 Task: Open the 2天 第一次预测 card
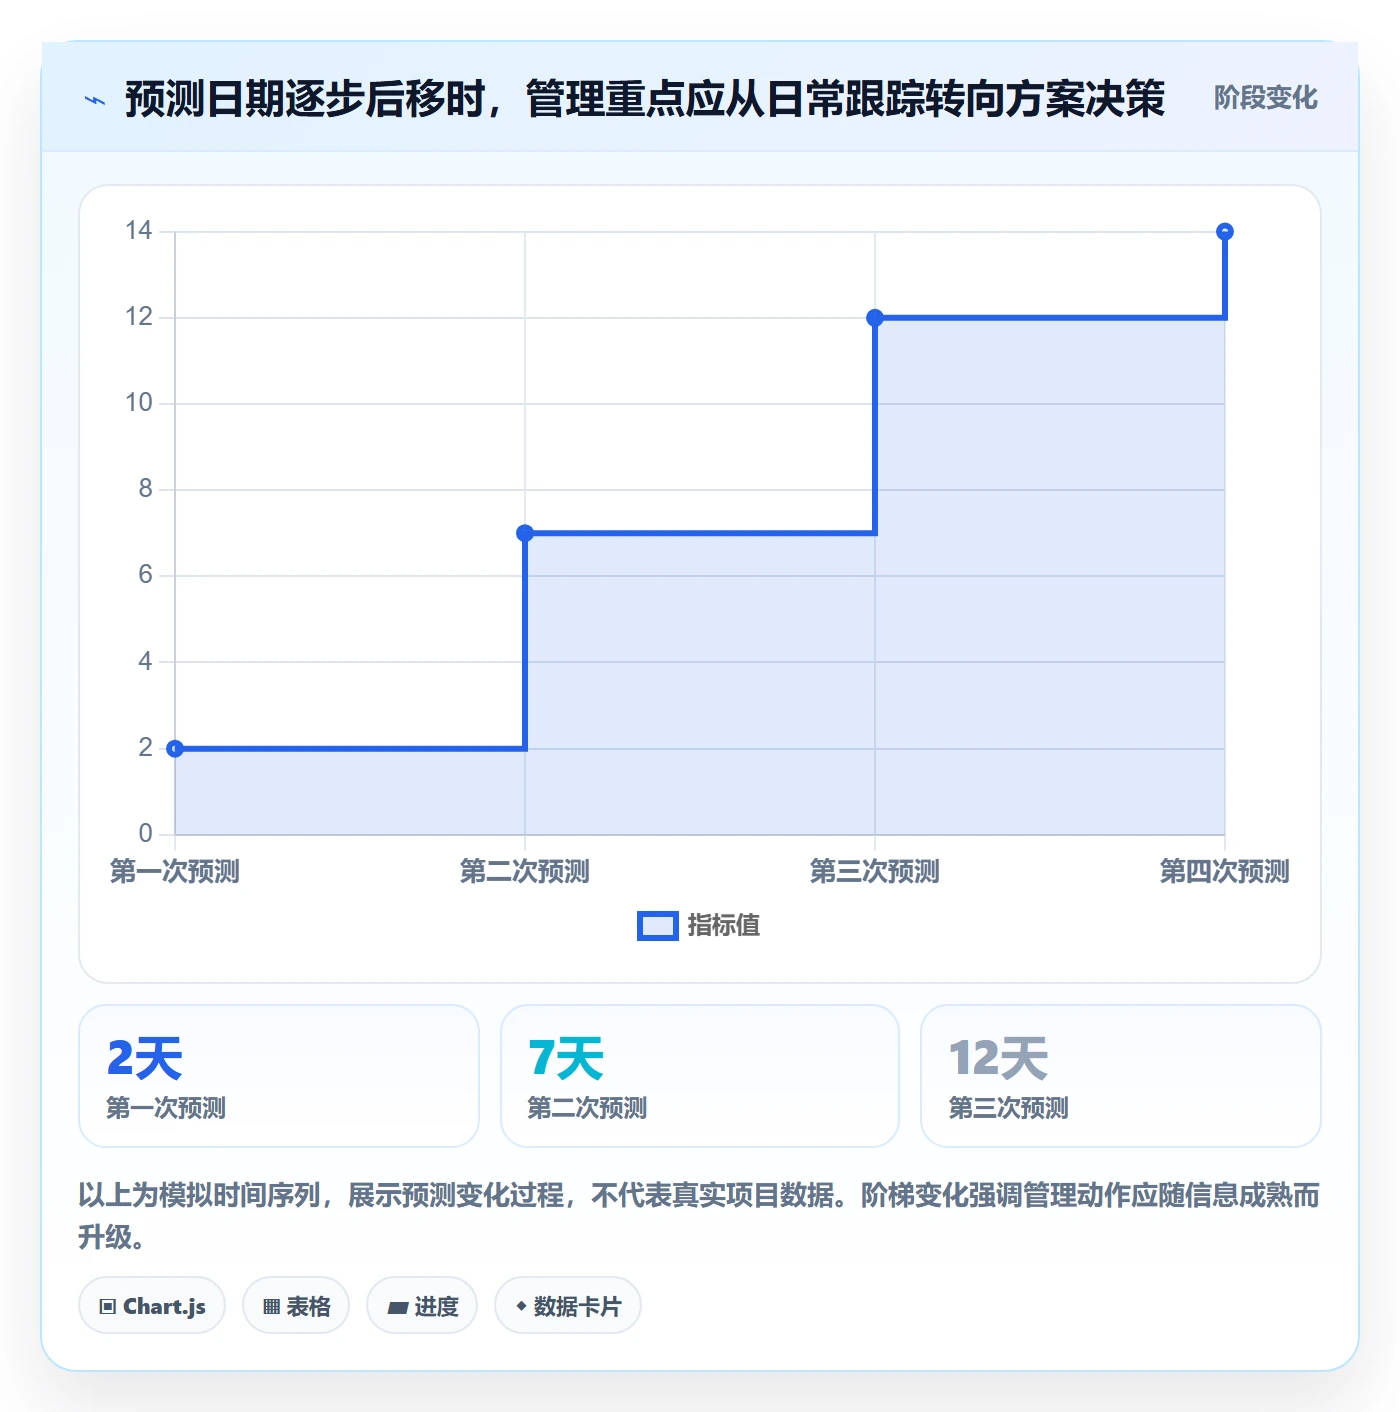279,1076
